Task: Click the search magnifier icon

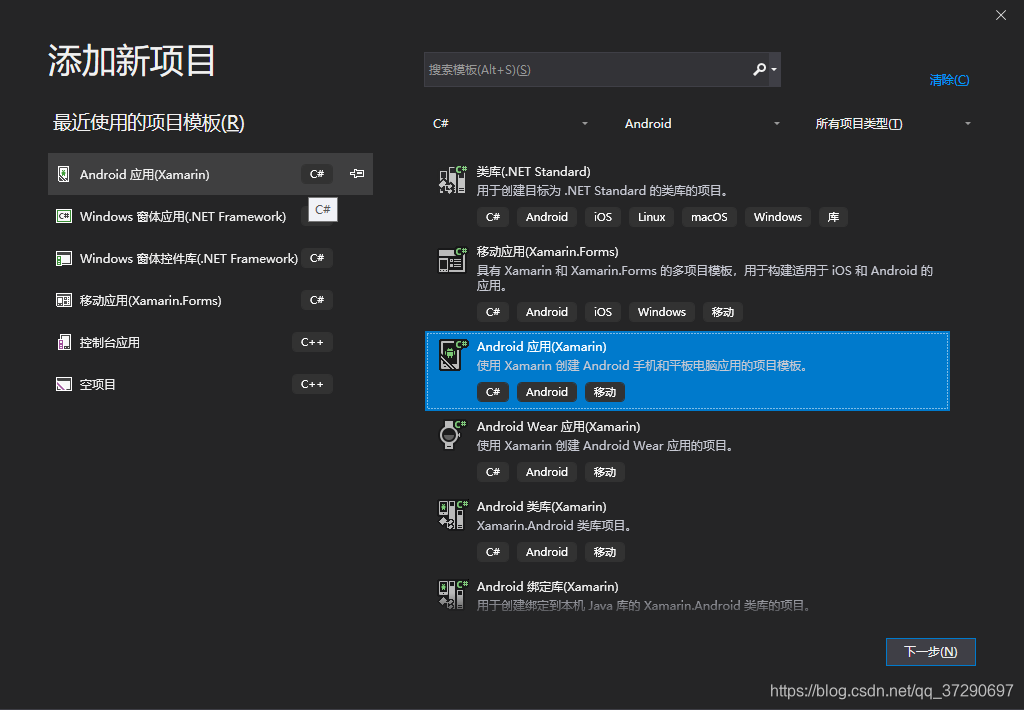Action: pos(759,69)
